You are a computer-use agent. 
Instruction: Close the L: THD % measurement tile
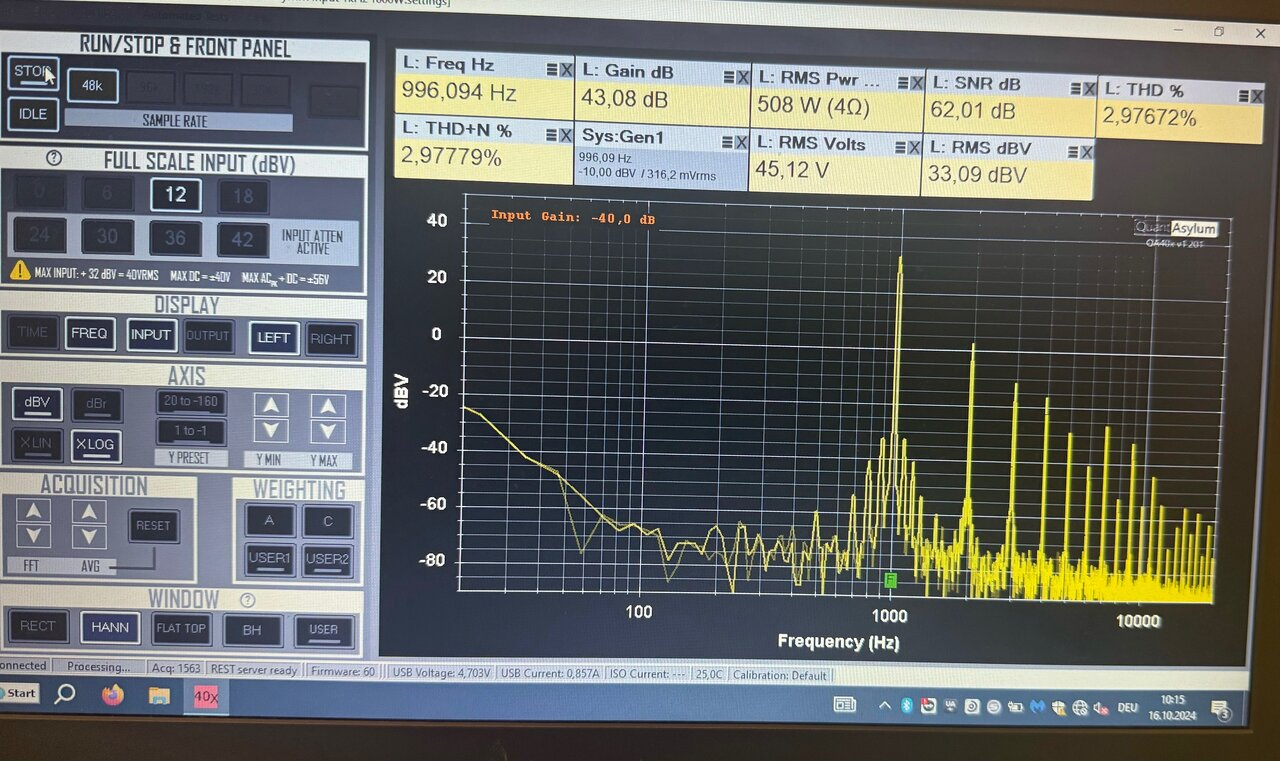1256,95
